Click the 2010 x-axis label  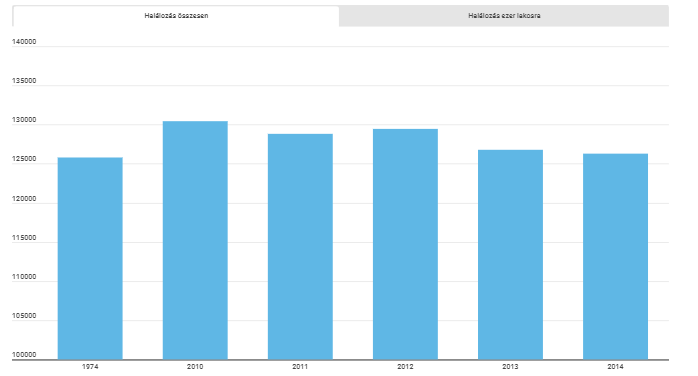coord(195,367)
